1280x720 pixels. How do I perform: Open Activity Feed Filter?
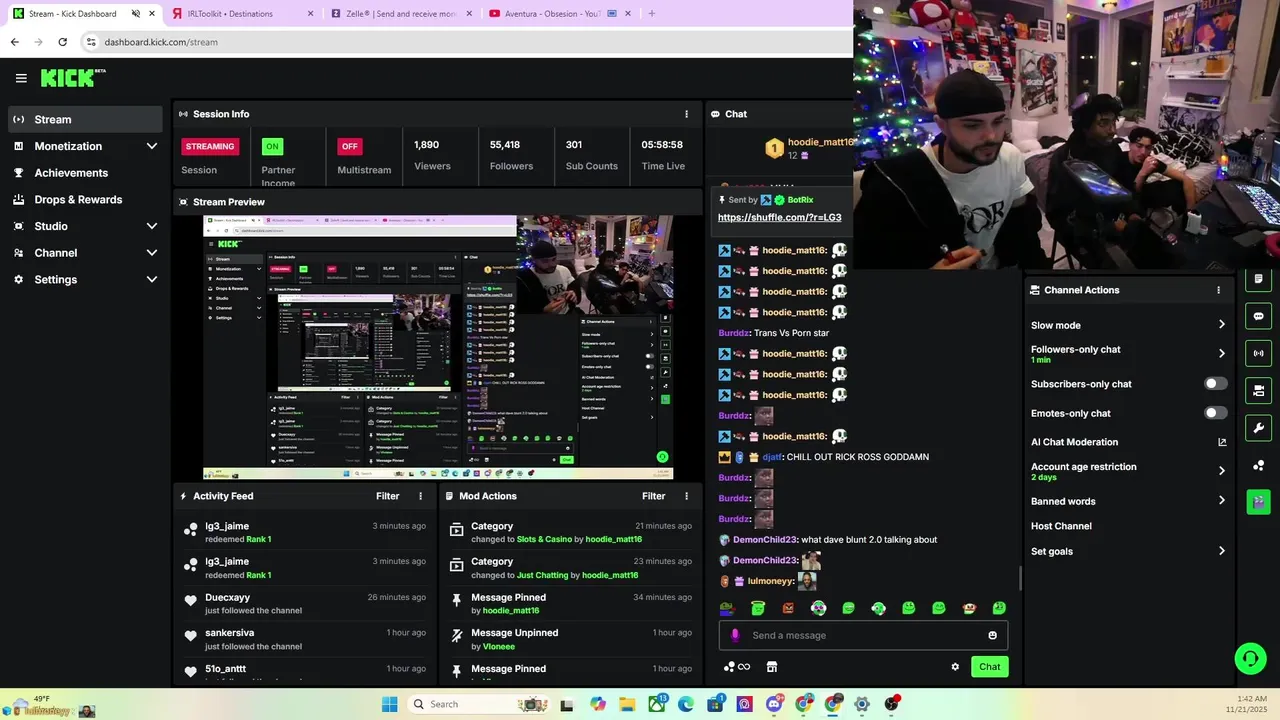(x=388, y=496)
